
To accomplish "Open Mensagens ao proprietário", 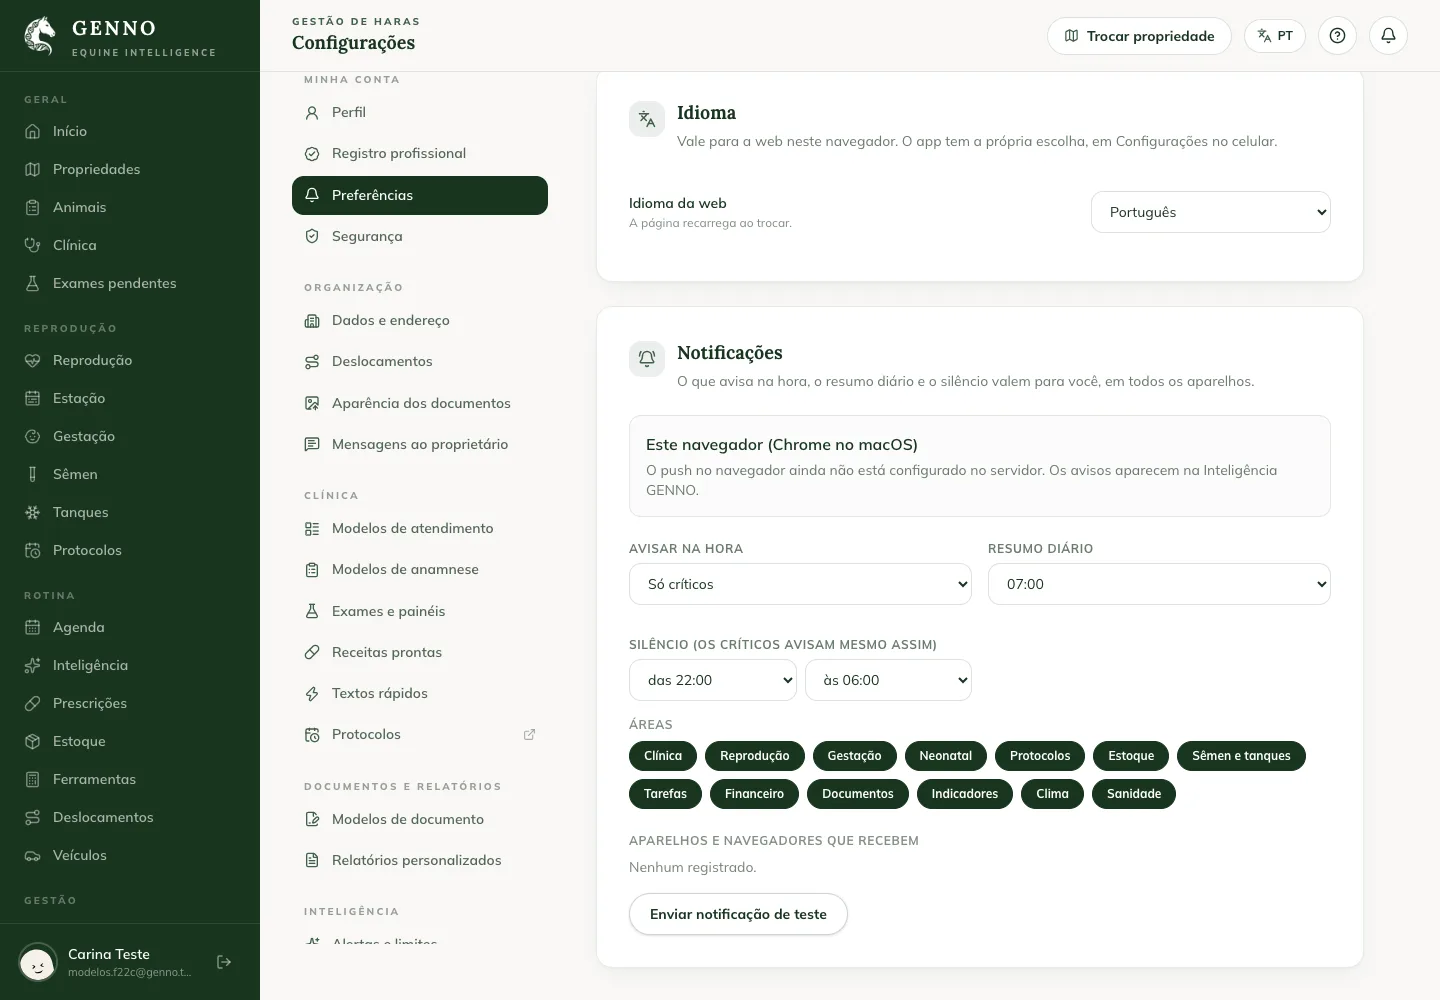I will 420,445.
